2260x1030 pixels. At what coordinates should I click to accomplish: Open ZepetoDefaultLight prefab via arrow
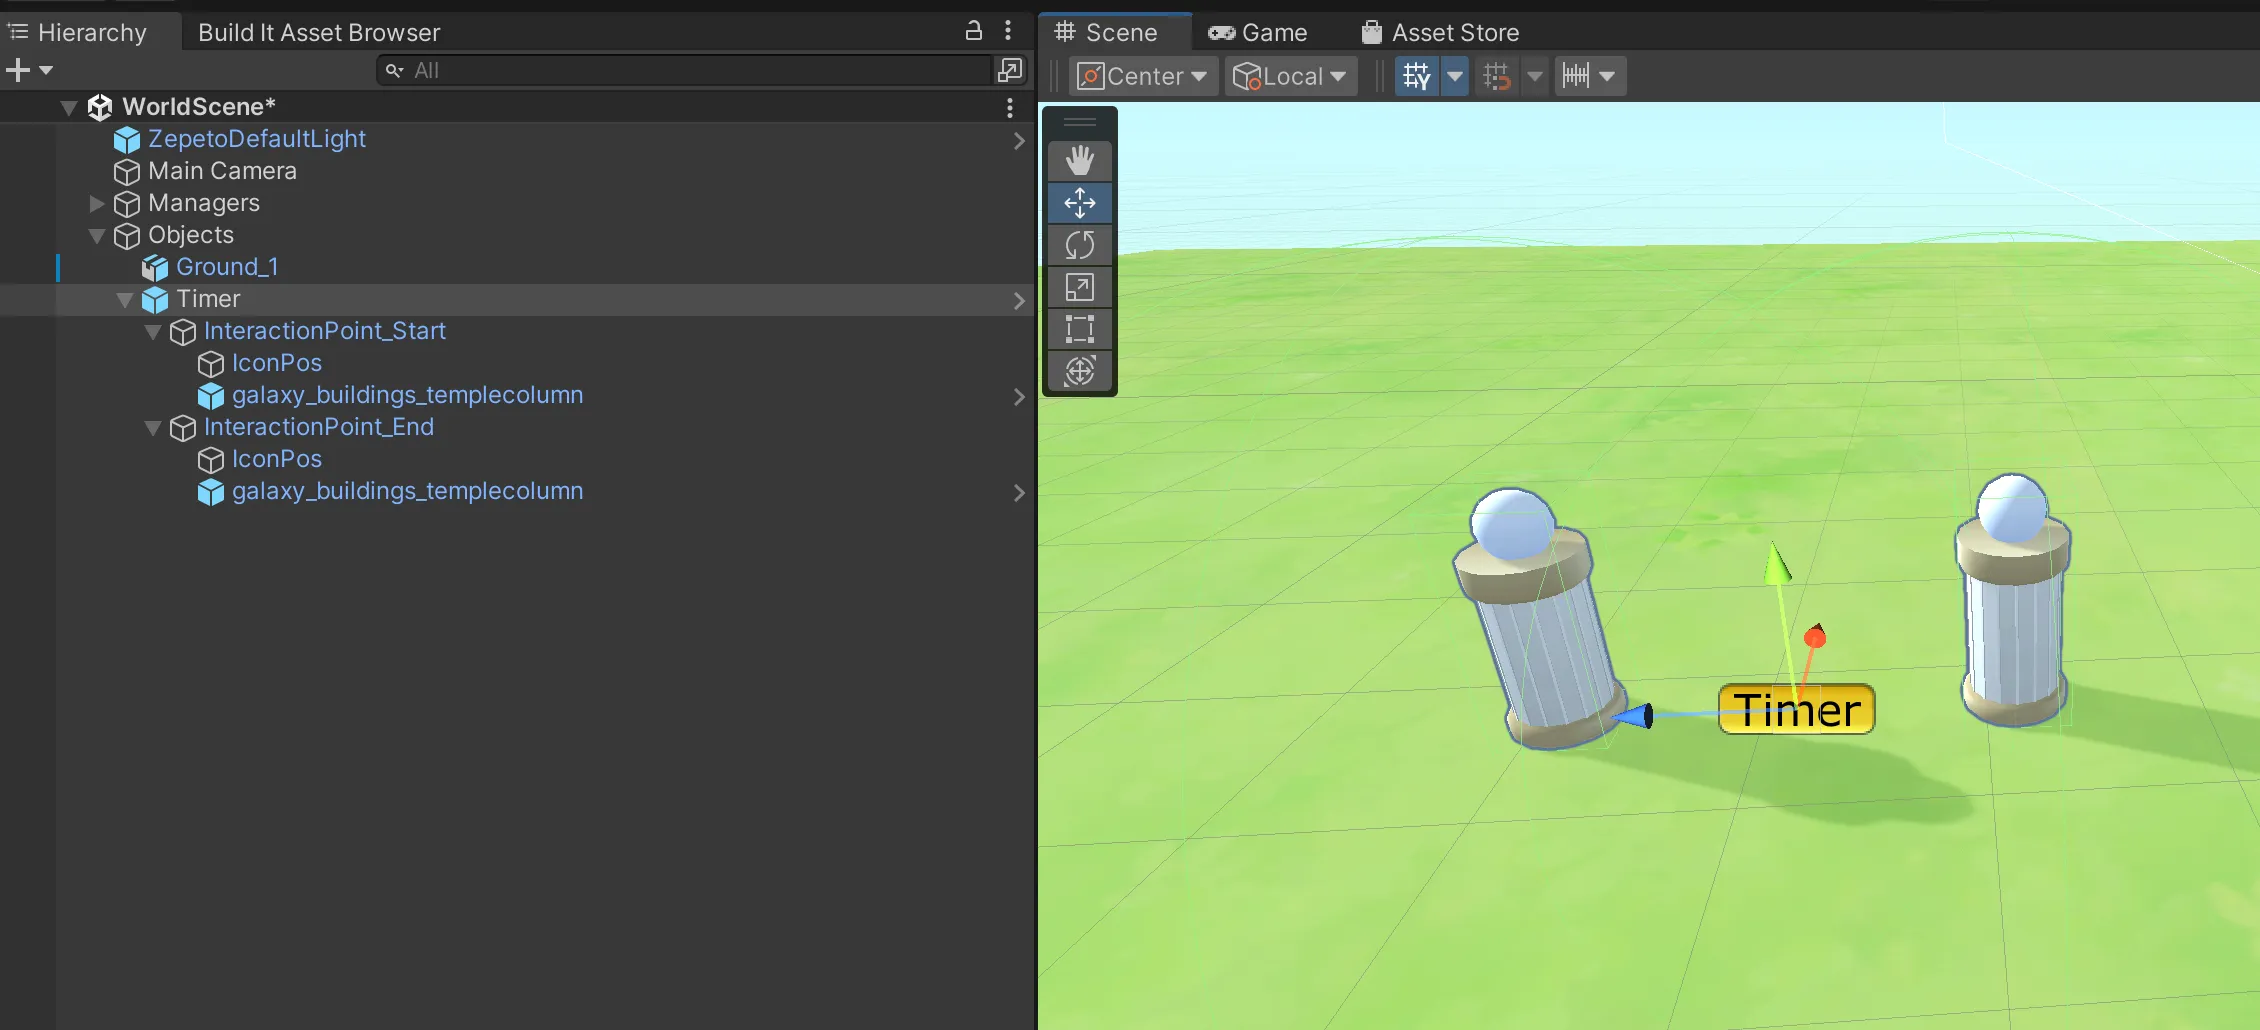(x=1019, y=141)
